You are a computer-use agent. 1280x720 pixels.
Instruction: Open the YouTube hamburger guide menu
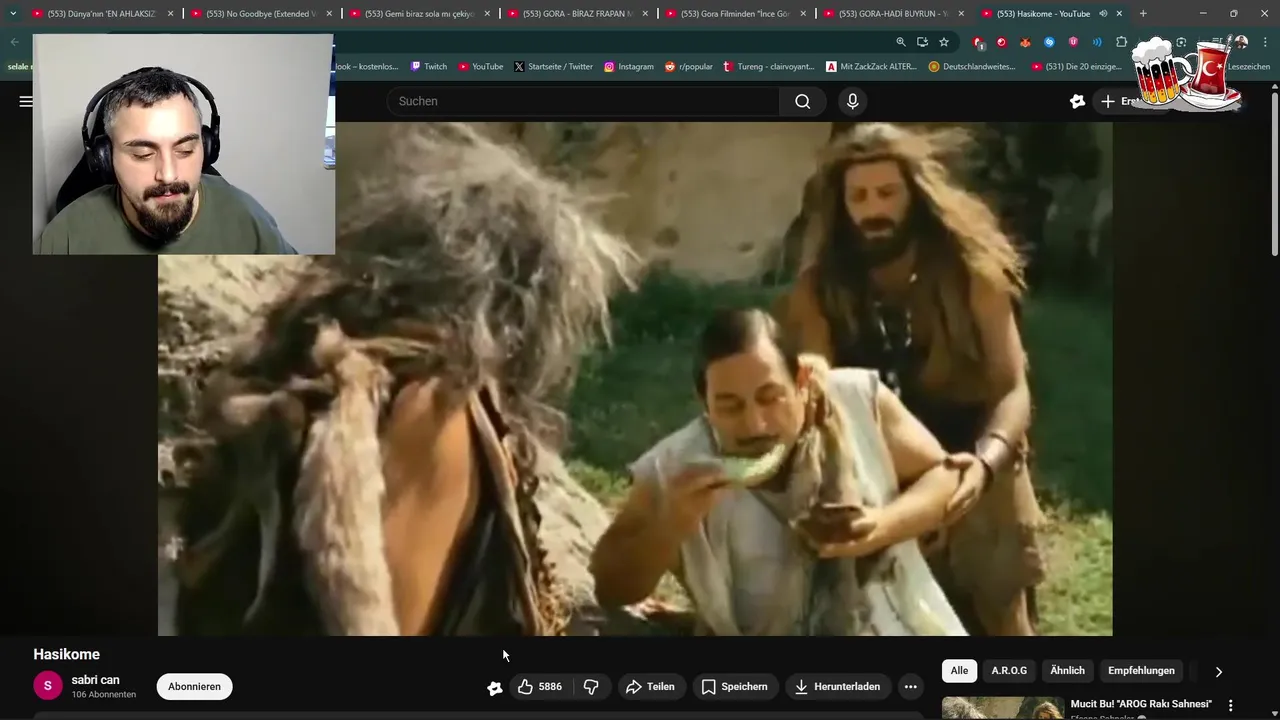[x=25, y=101]
